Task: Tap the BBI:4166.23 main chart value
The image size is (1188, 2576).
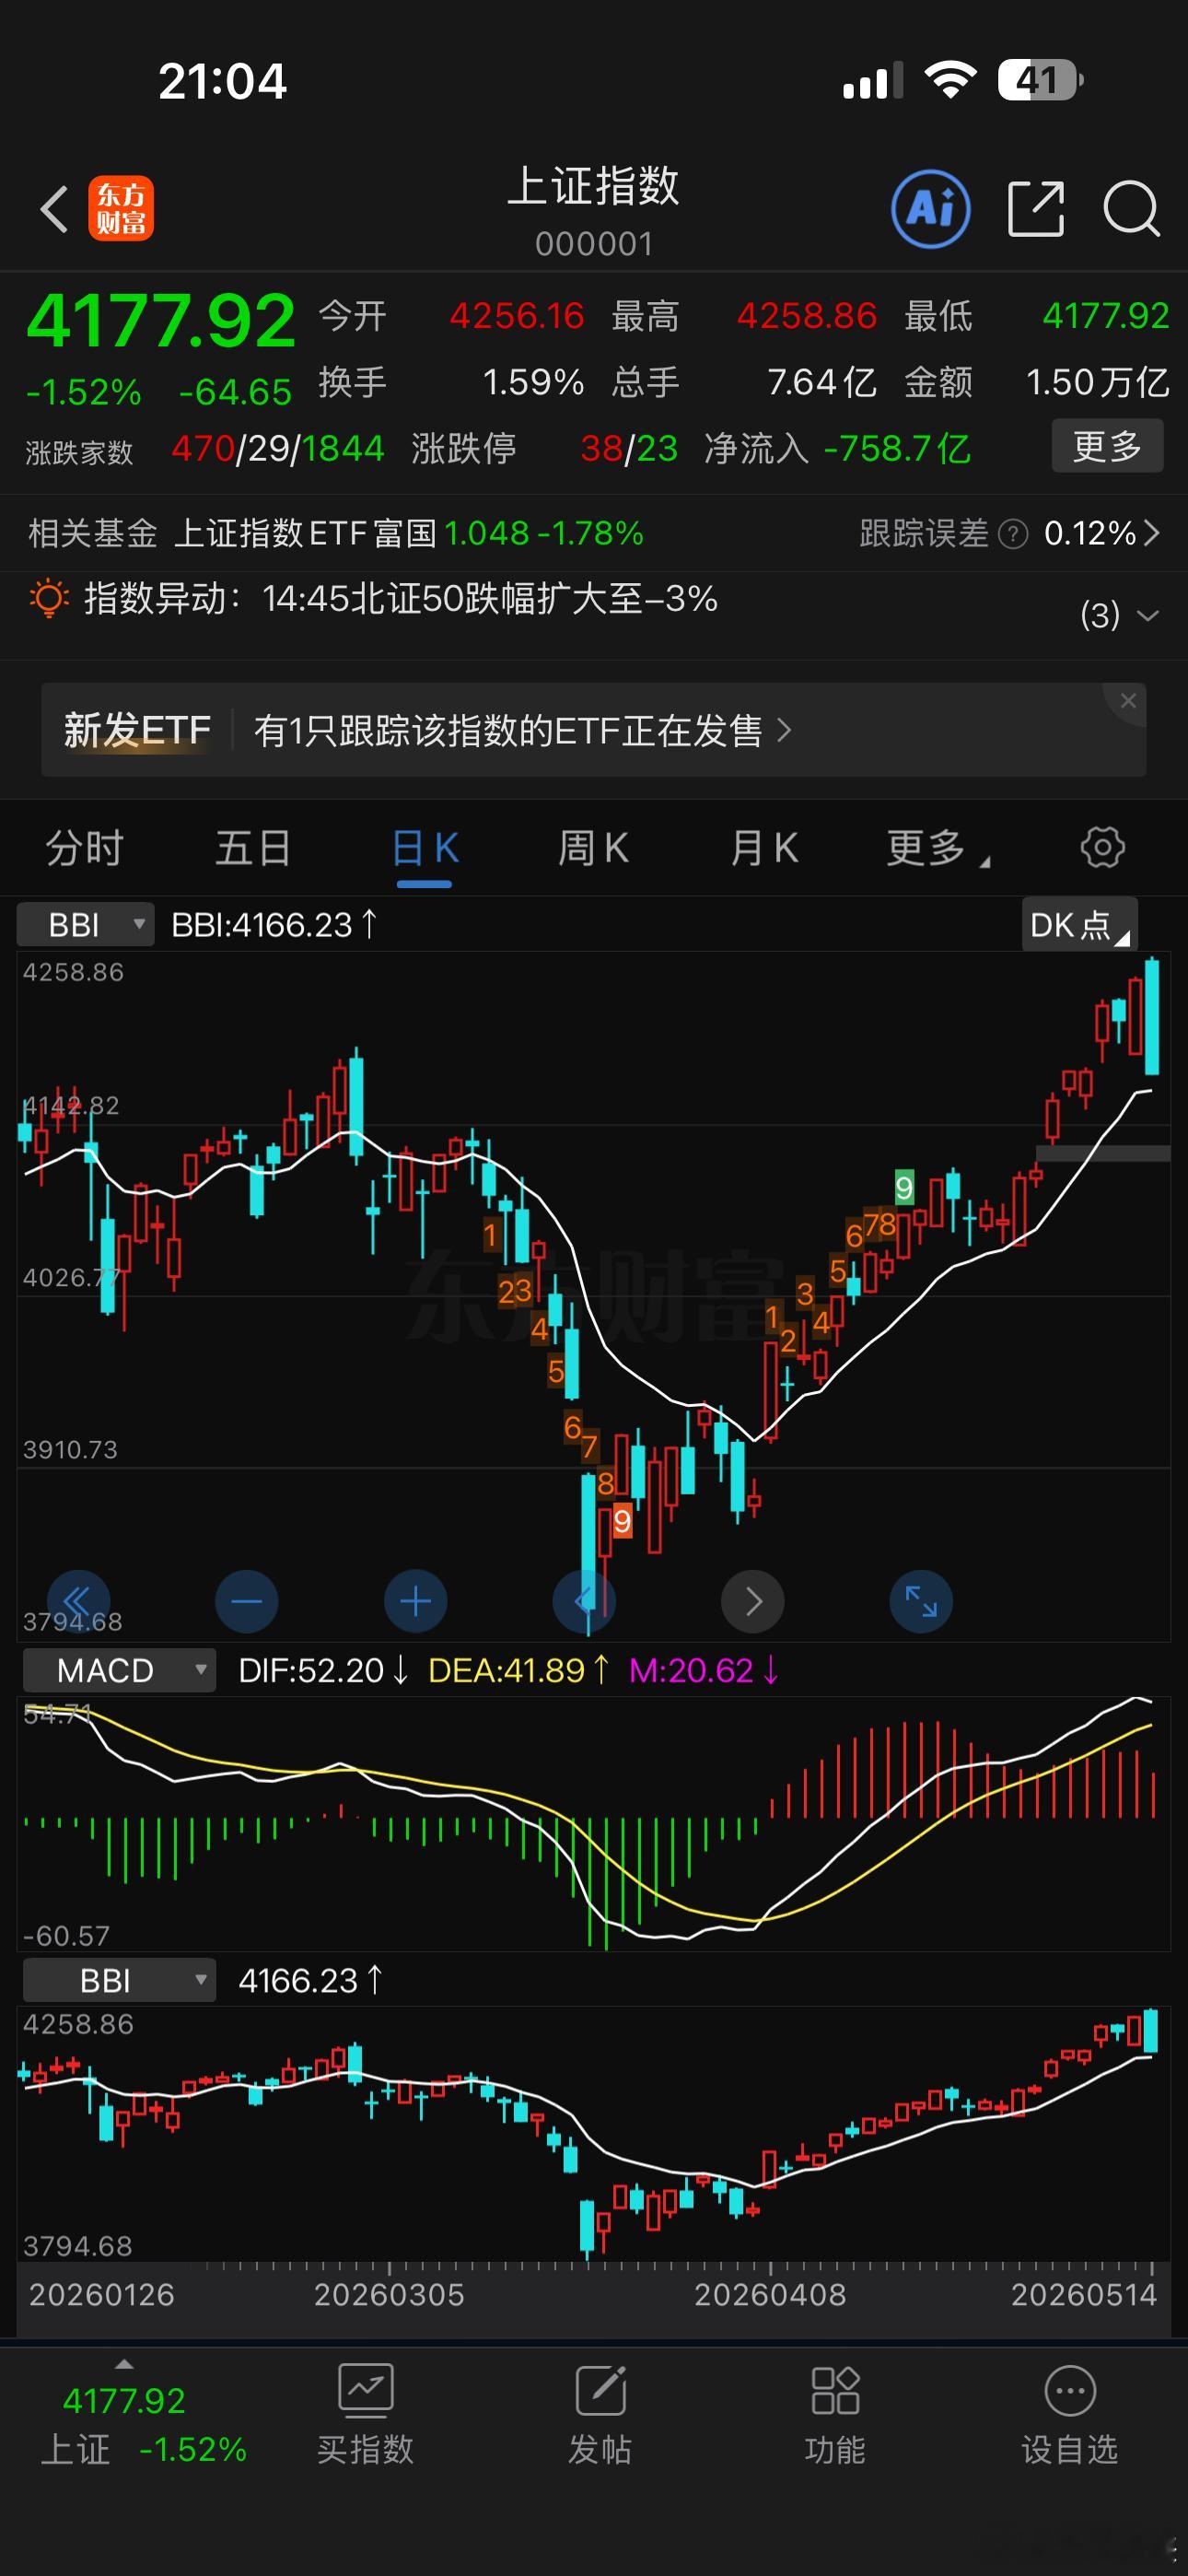Action: pyautogui.click(x=273, y=924)
